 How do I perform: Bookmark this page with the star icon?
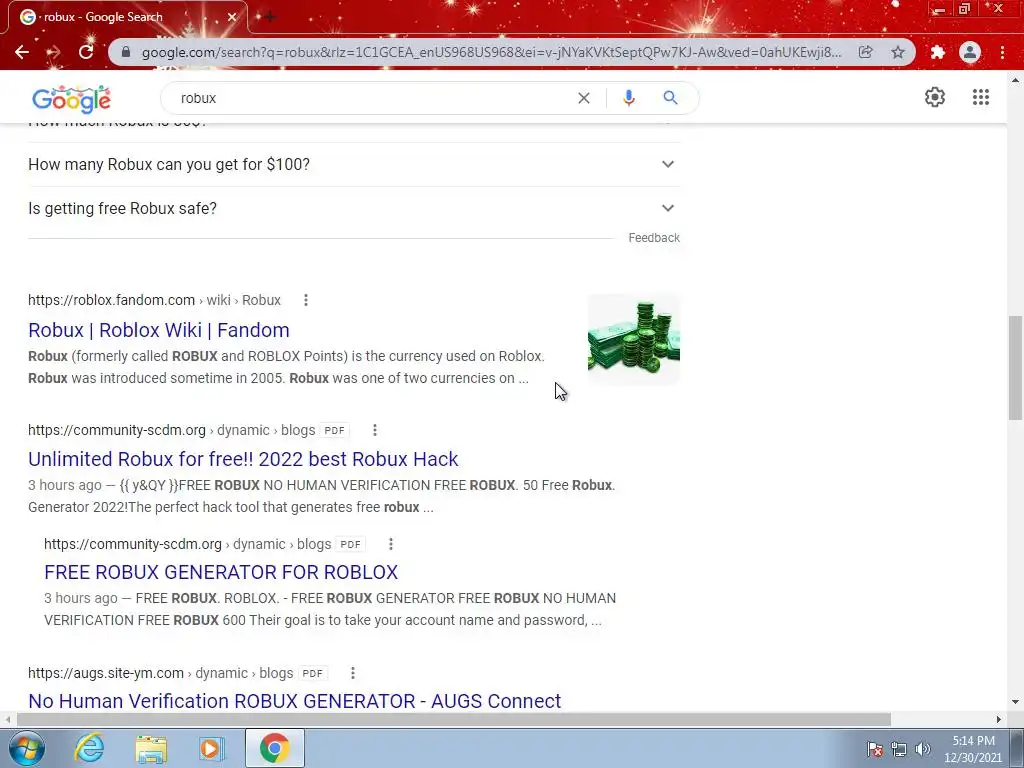tap(898, 52)
